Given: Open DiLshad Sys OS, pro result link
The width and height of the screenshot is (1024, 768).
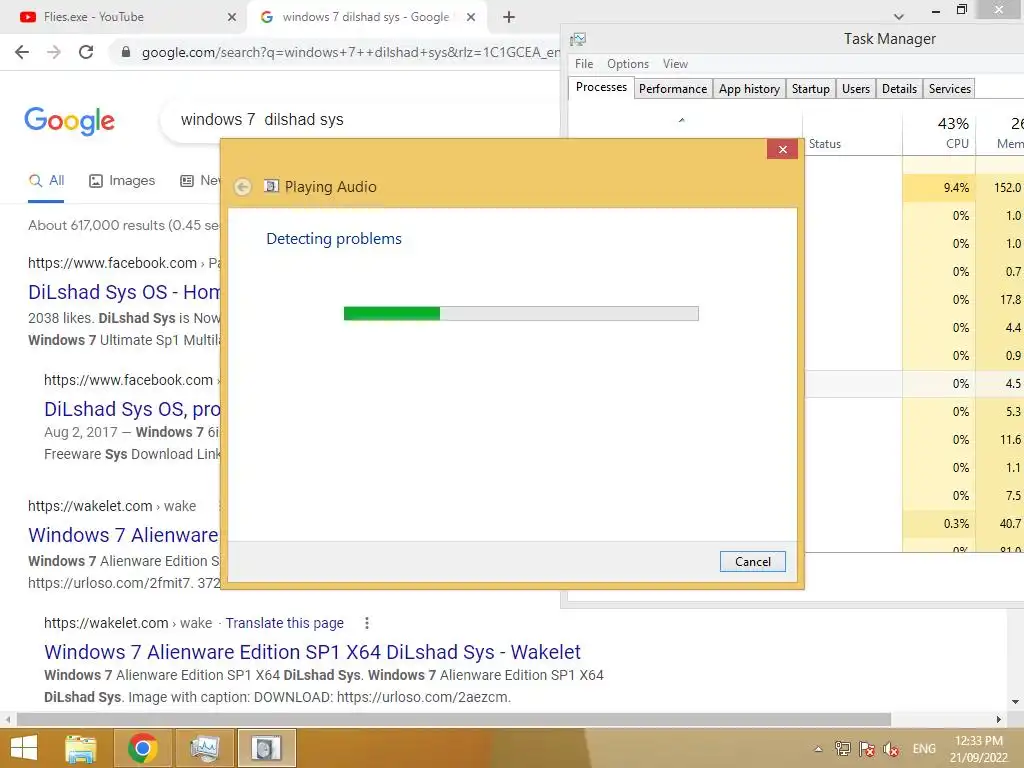Looking at the screenshot, I should click(x=132, y=409).
